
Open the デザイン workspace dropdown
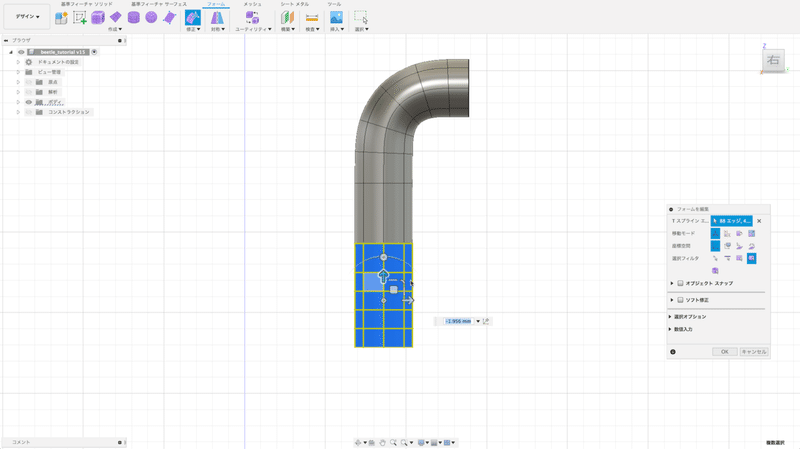pyautogui.click(x=27, y=17)
